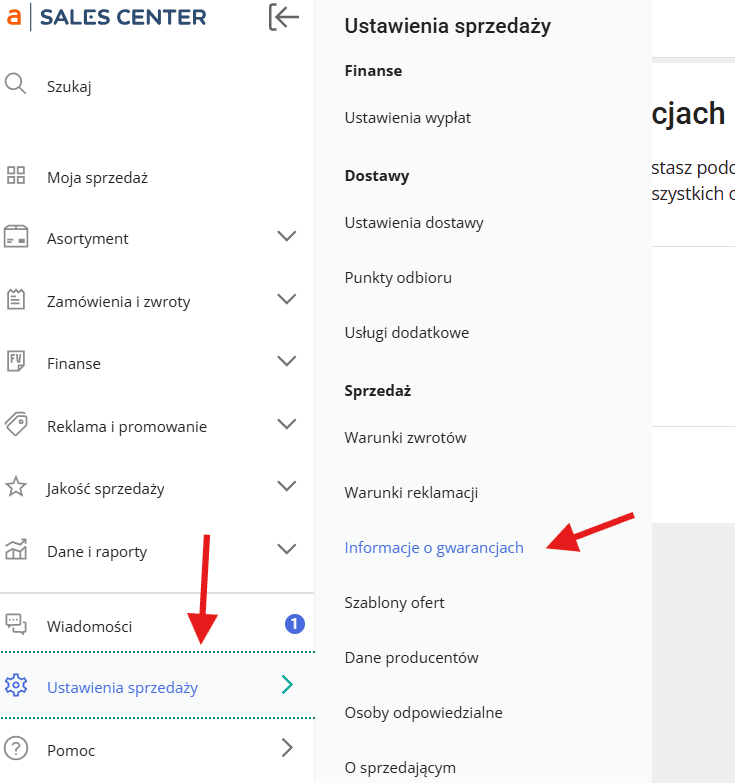The image size is (735, 783).
Task: Open Moja sprzedaż grid icon
Action: tap(15, 175)
